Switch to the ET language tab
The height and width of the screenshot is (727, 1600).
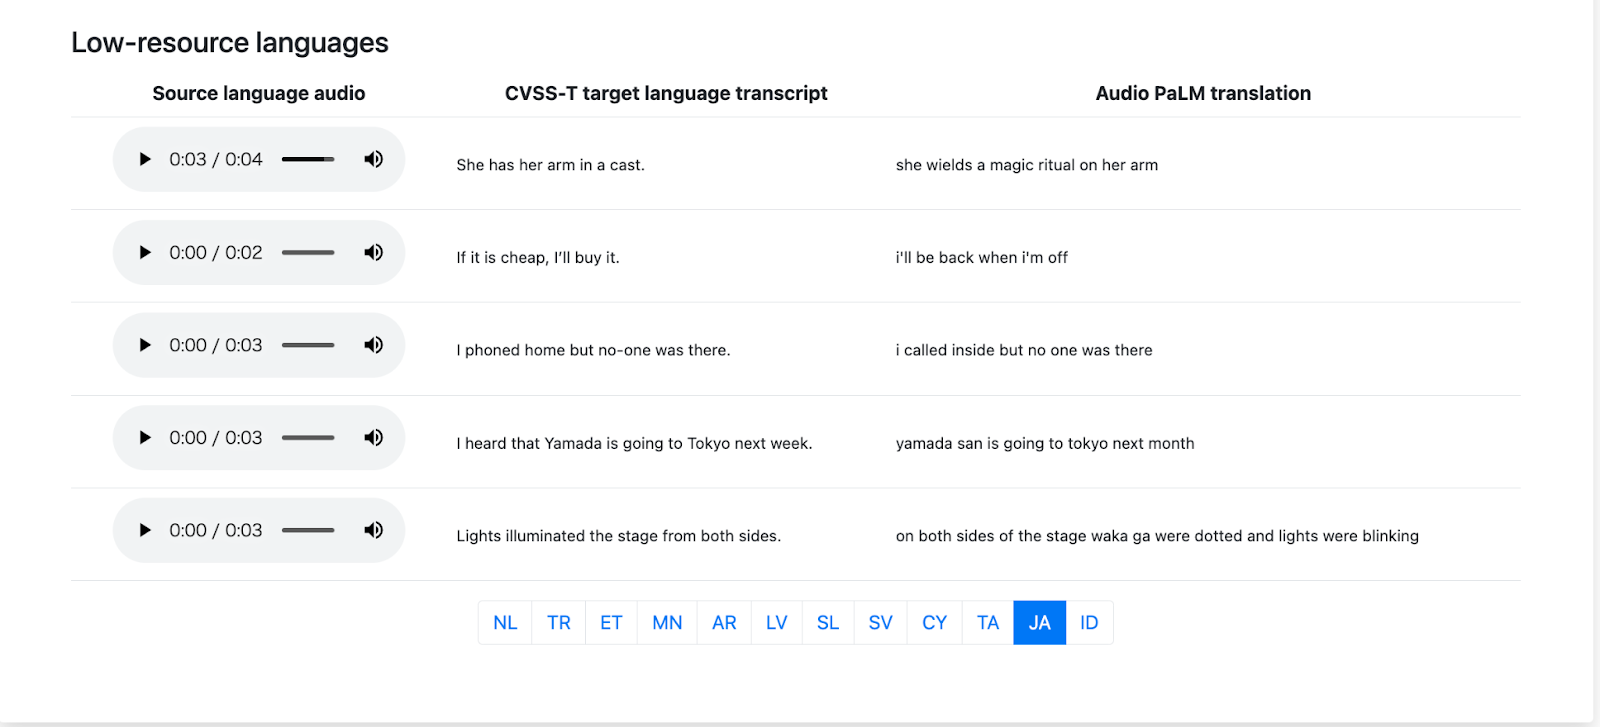pos(611,623)
